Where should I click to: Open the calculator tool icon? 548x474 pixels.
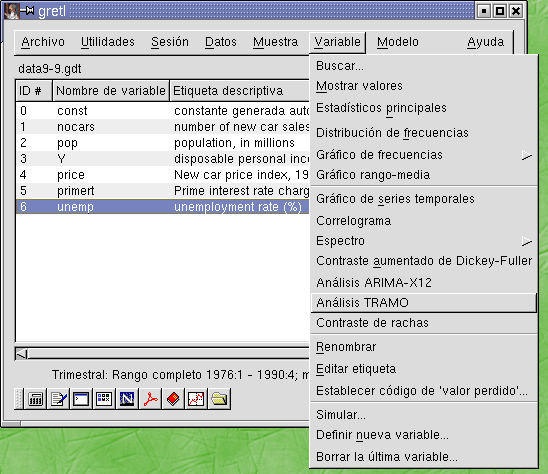click(35, 398)
